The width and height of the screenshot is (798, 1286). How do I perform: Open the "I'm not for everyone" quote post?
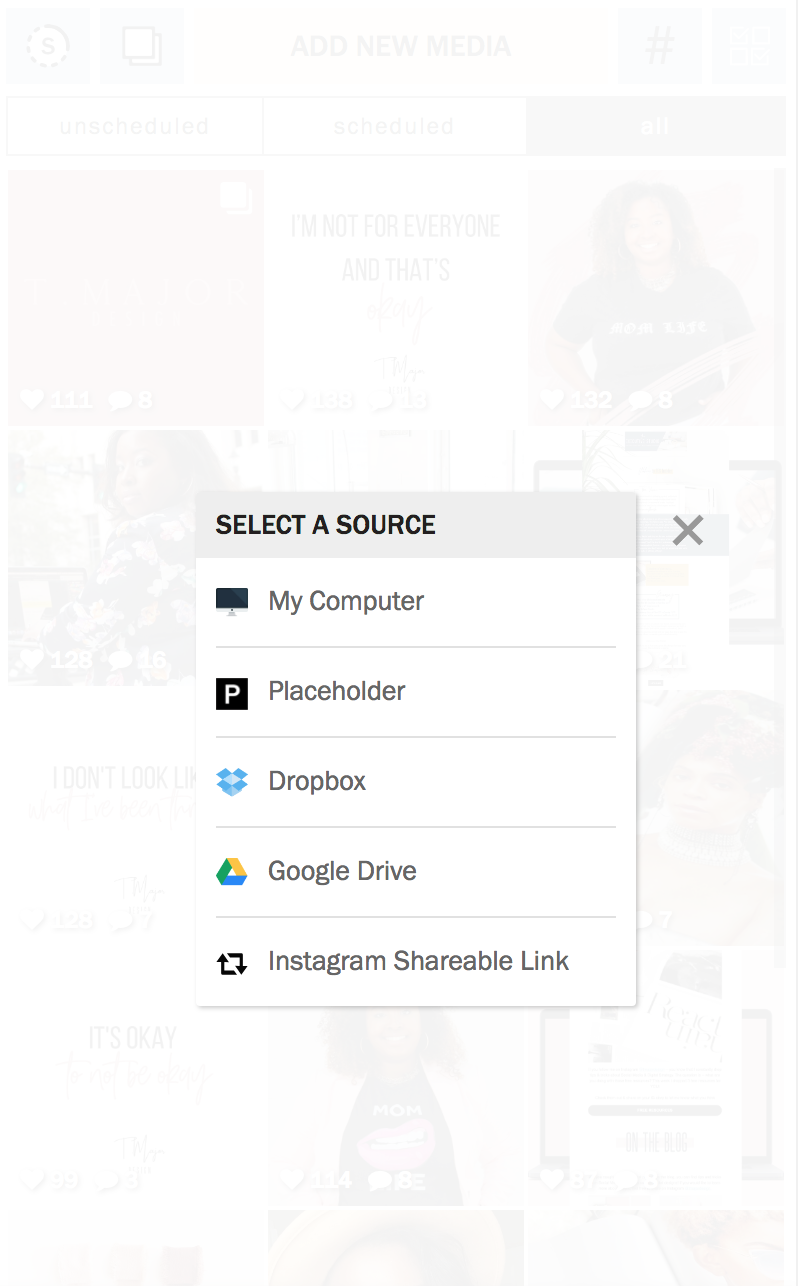point(395,297)
